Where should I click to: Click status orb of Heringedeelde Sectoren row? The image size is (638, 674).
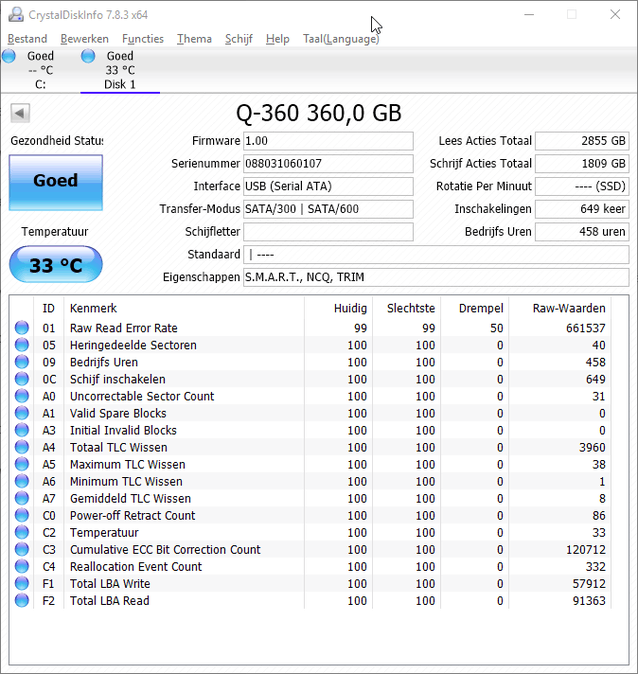[x=22, y=345]
